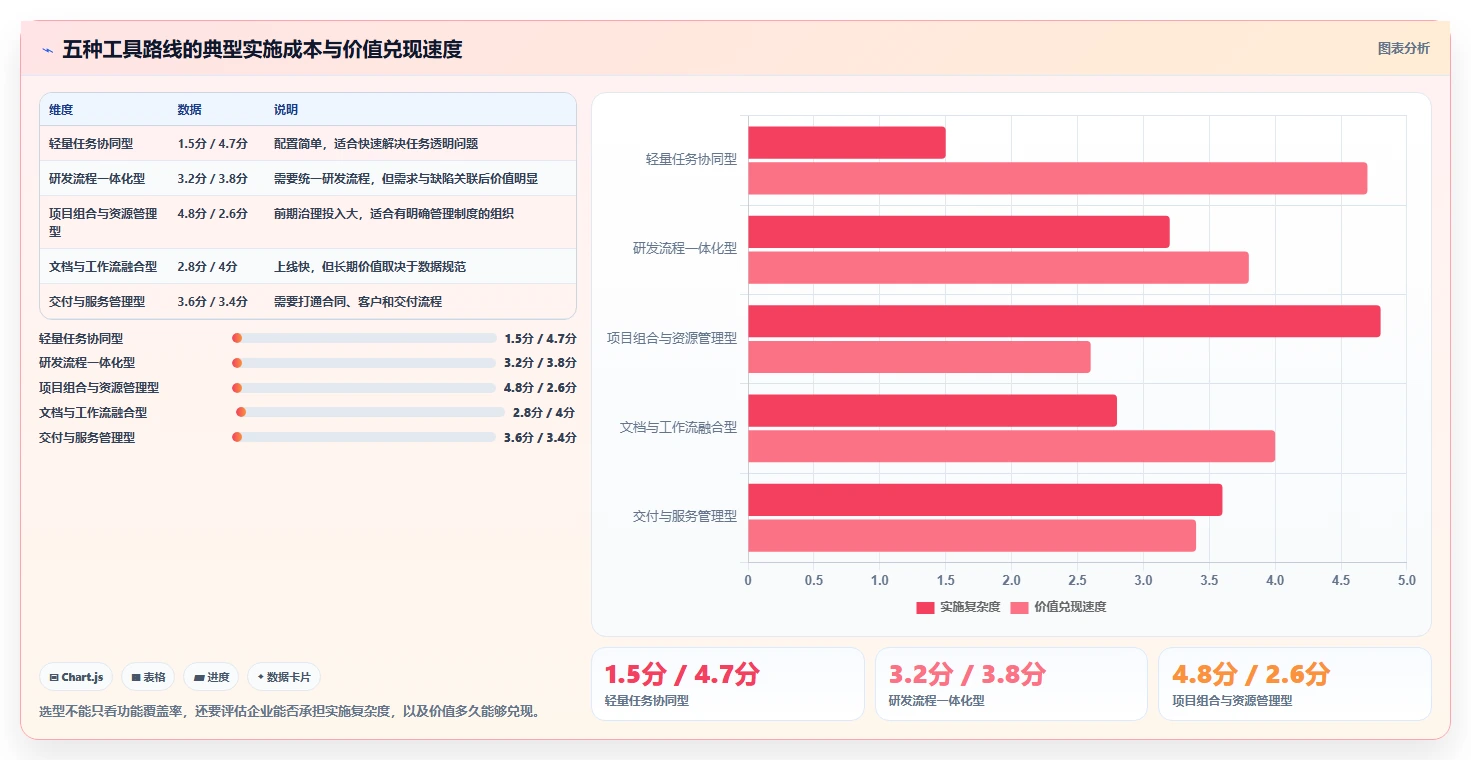
Task: Click the 数据 column header
Action: (189, 110)
